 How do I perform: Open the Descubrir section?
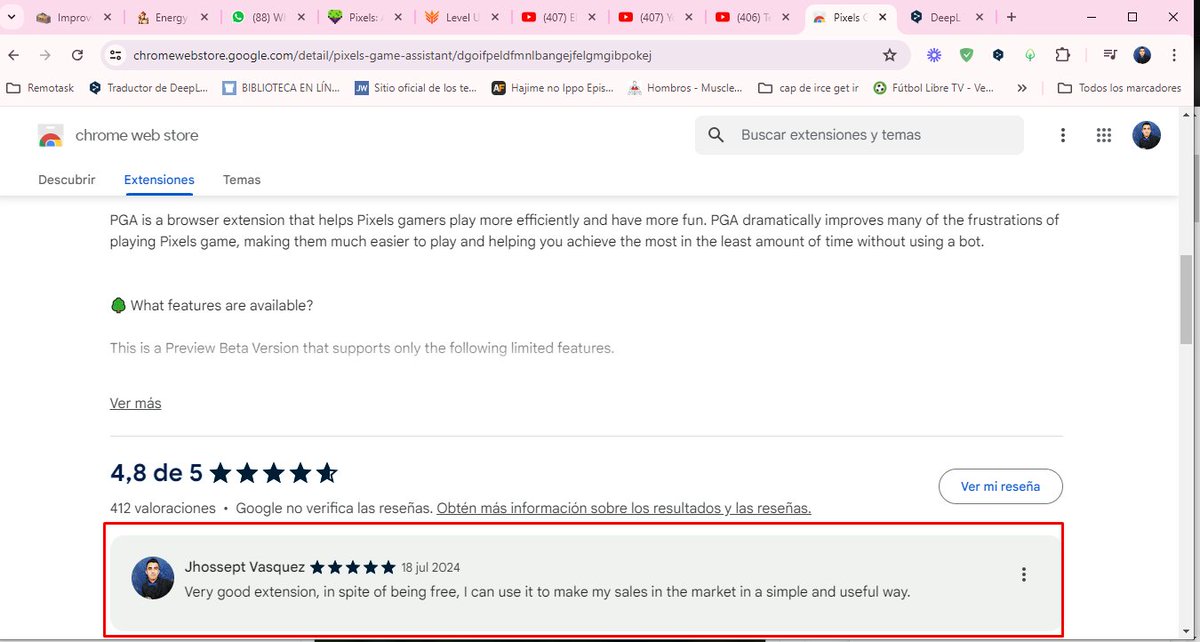click(67, 180)
